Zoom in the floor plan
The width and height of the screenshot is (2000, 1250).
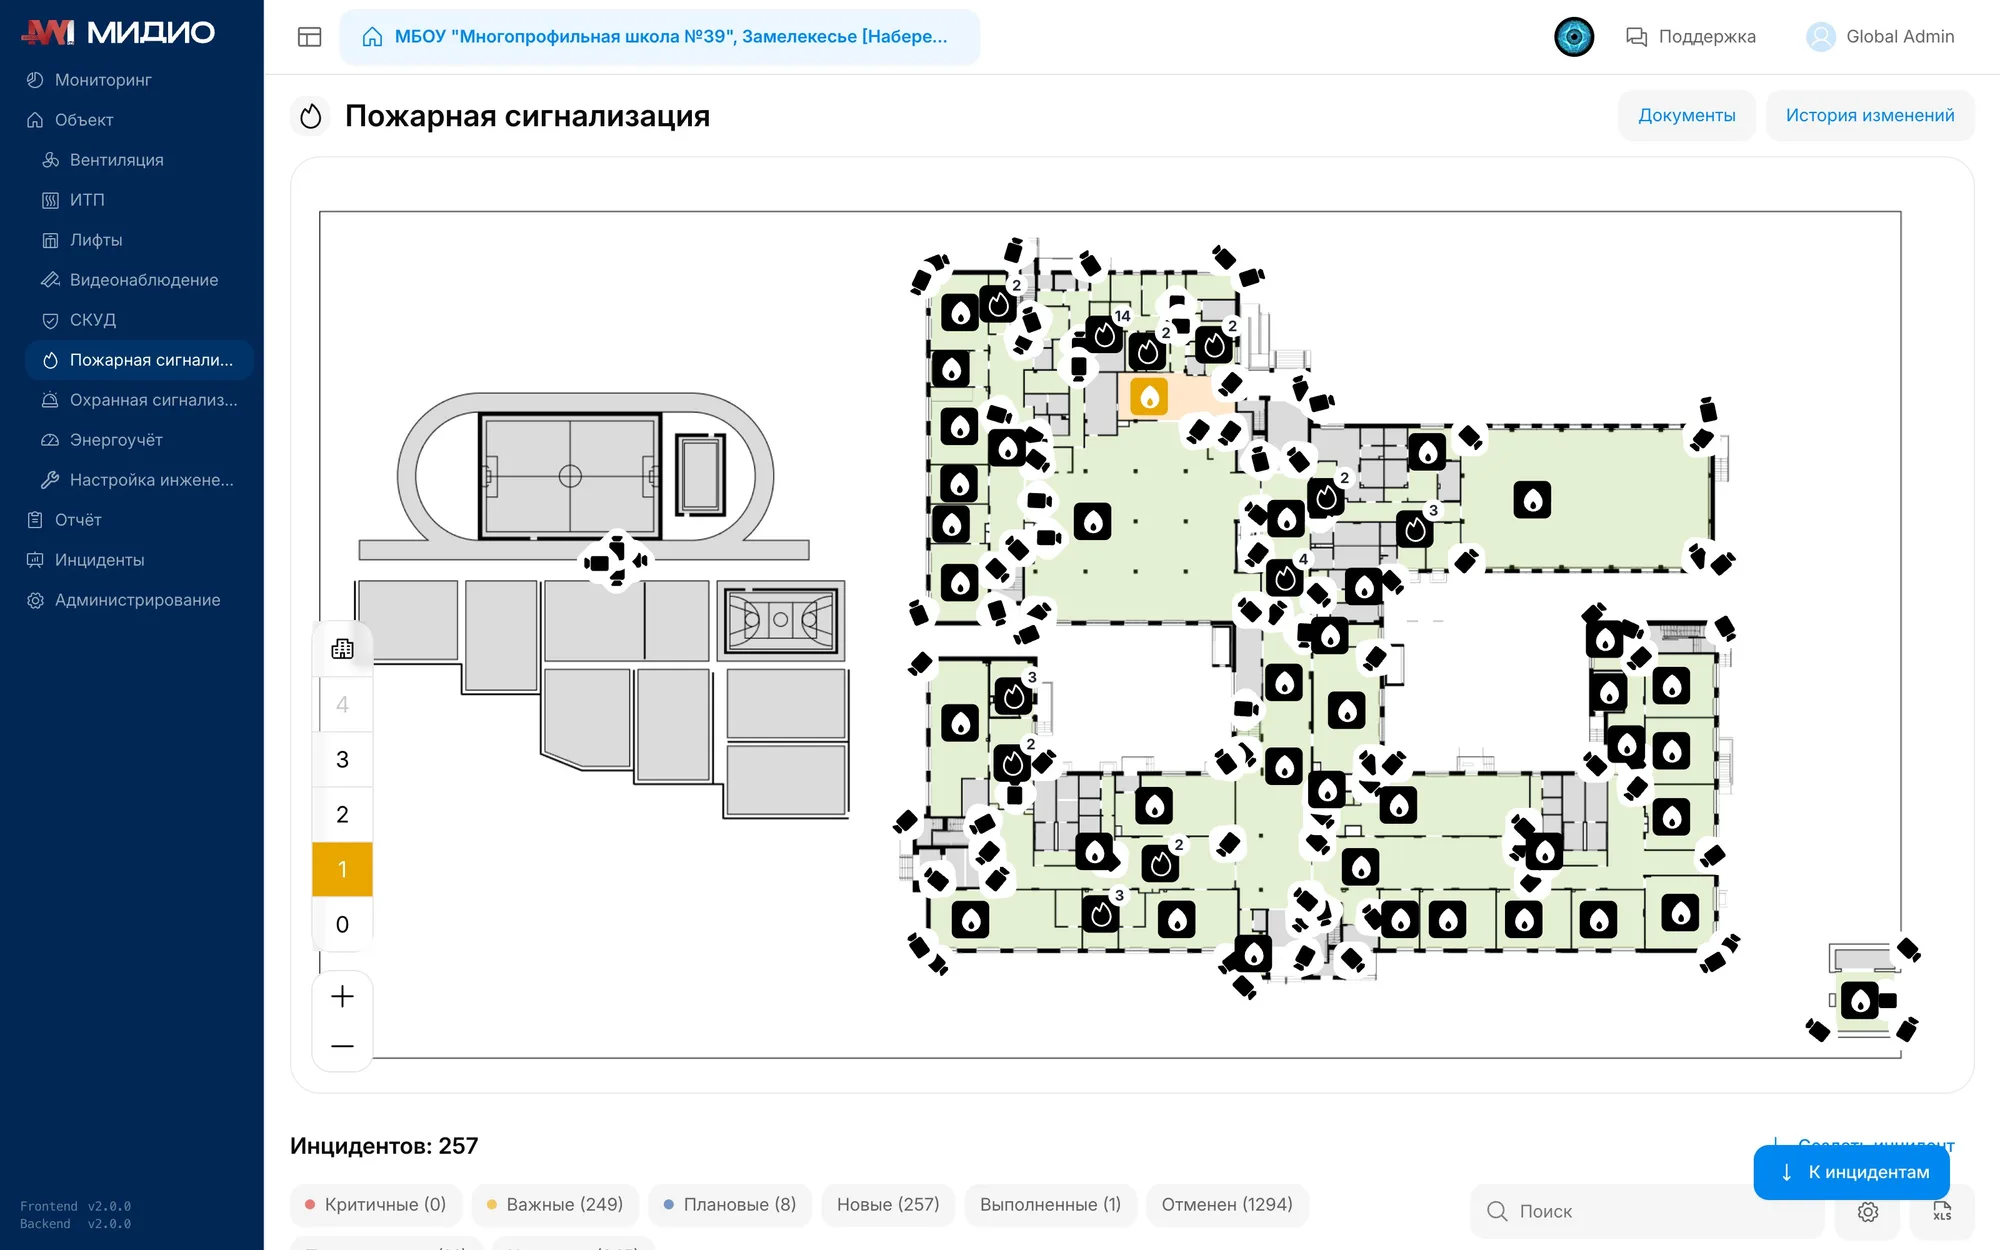(342, 996)
